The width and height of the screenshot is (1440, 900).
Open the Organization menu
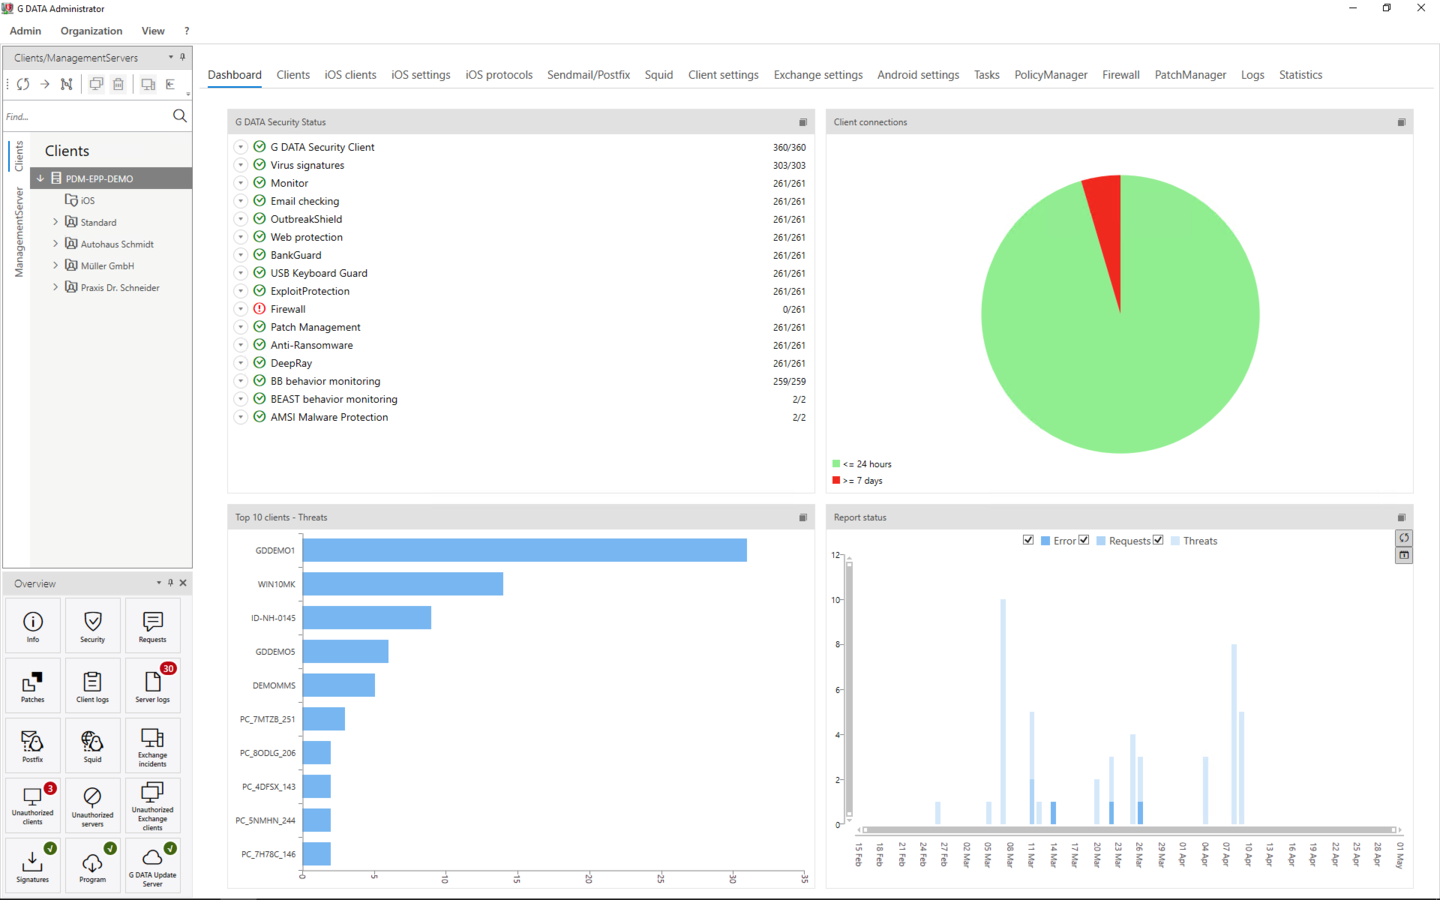tap(91, 31)
